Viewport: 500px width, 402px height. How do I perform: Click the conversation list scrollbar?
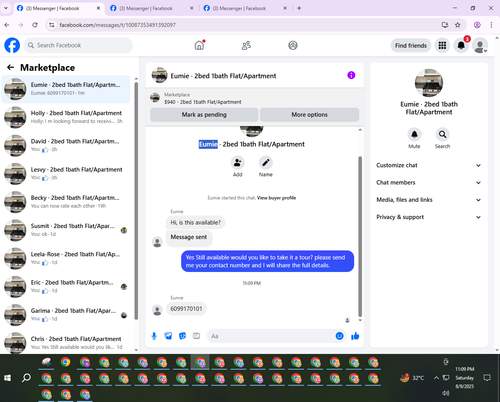(136, 201)
